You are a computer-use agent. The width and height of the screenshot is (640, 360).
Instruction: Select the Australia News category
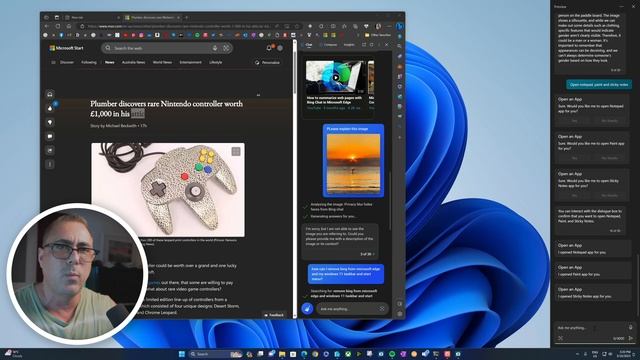pyautogui.click(x=133, y=62)
